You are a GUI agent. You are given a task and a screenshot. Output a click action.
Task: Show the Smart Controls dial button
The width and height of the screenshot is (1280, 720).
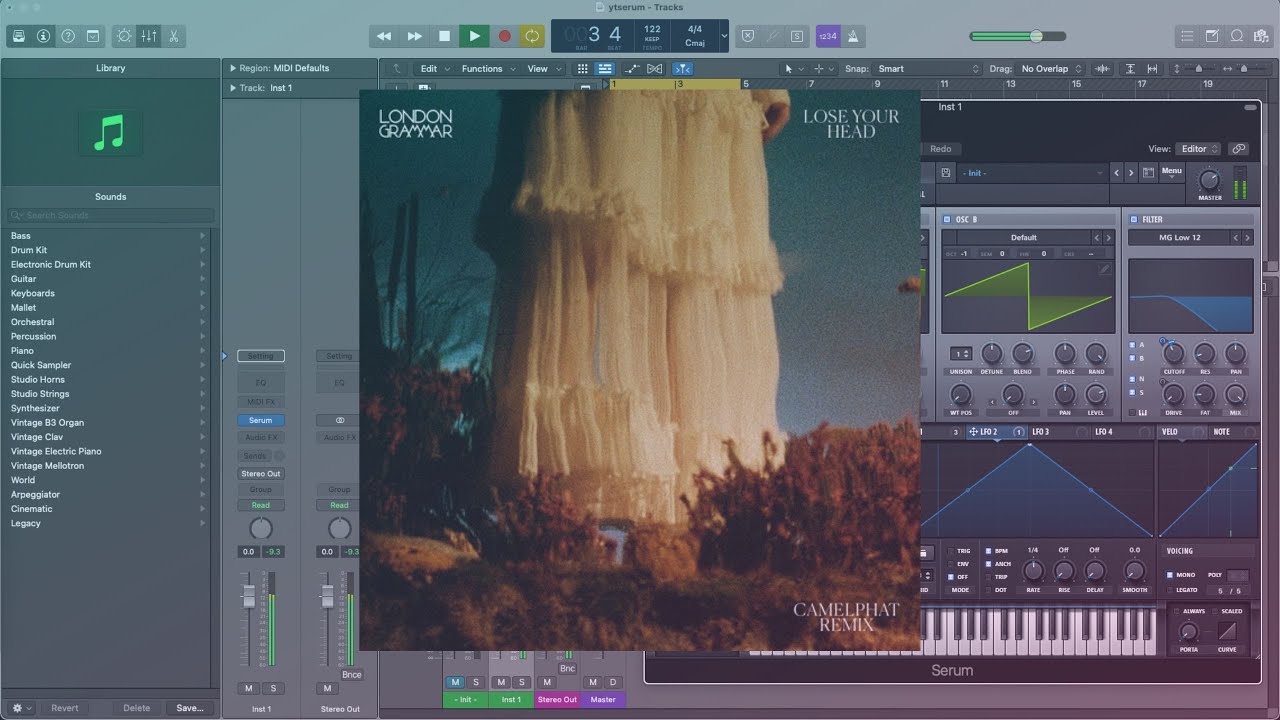coord(124,36)
